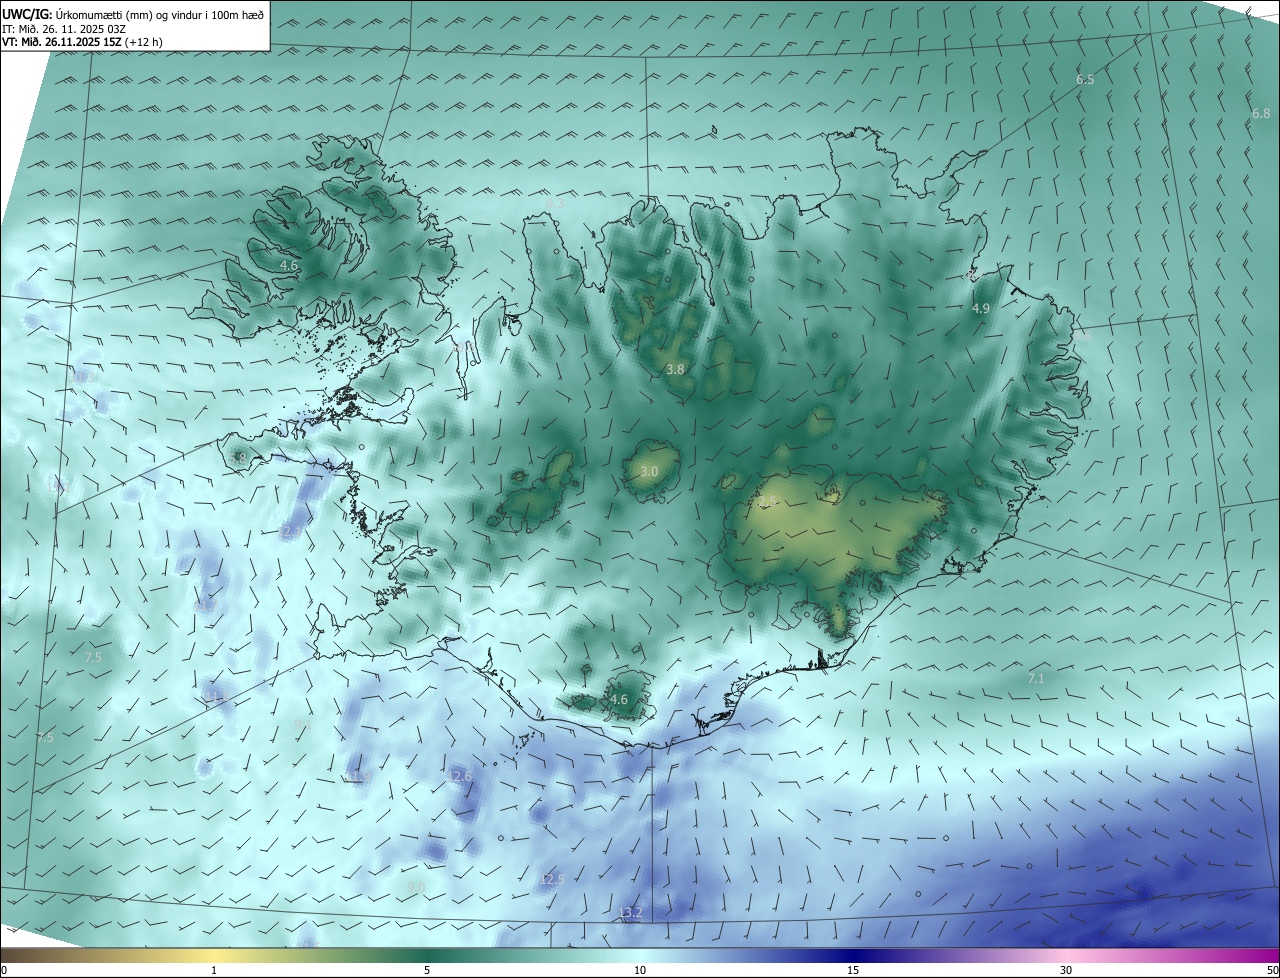1280x978 pixels.
Task: Click the 7.1 value southeast of Iceland
Action: point(1036,678)
